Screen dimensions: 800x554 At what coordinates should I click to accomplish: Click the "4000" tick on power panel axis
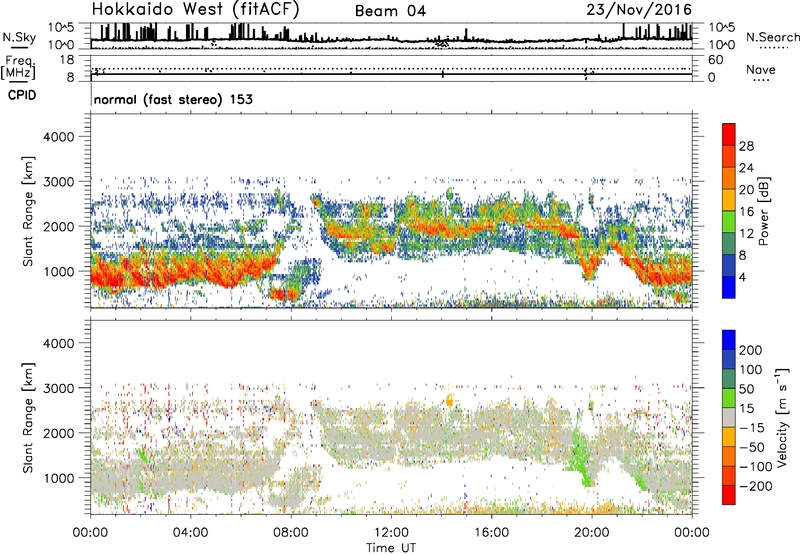pos(59,137)
